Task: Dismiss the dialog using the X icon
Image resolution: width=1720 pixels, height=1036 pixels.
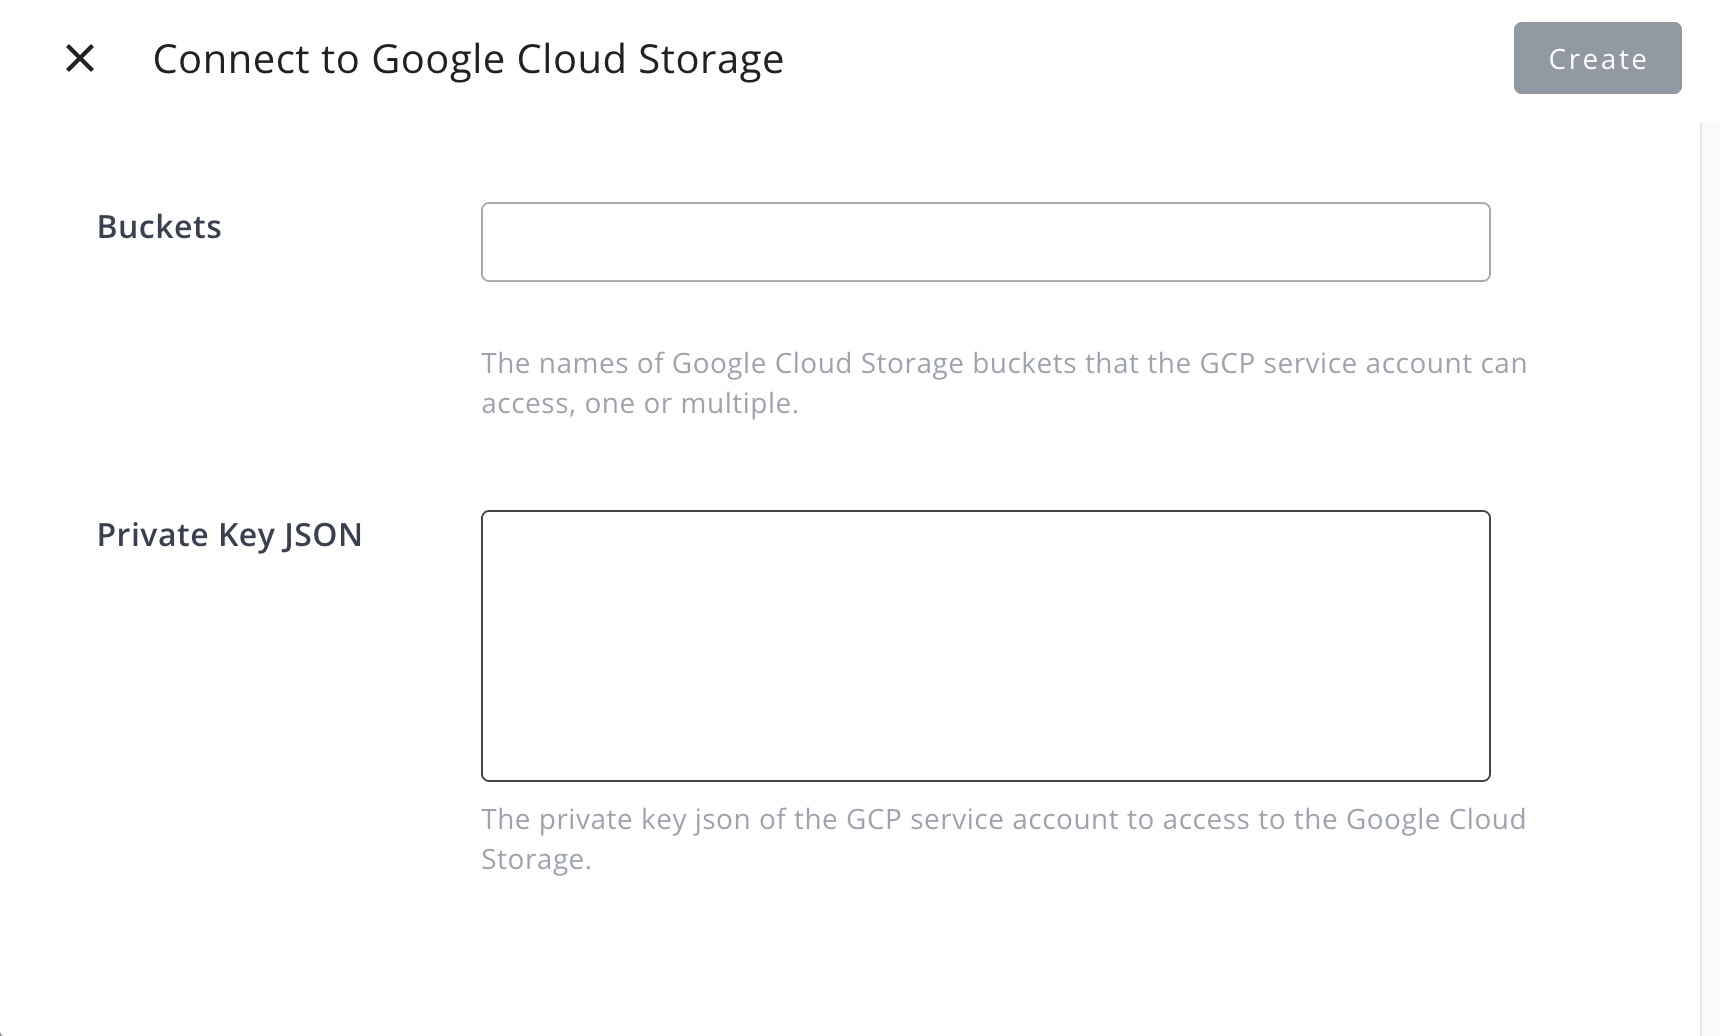Action: [x=80, y=59]
